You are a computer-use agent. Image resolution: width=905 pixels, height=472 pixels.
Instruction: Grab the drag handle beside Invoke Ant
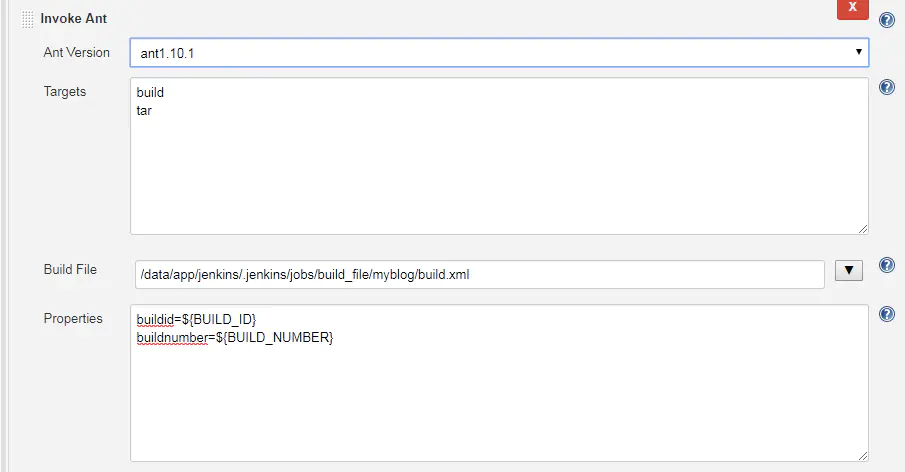(x=27, y=19)
